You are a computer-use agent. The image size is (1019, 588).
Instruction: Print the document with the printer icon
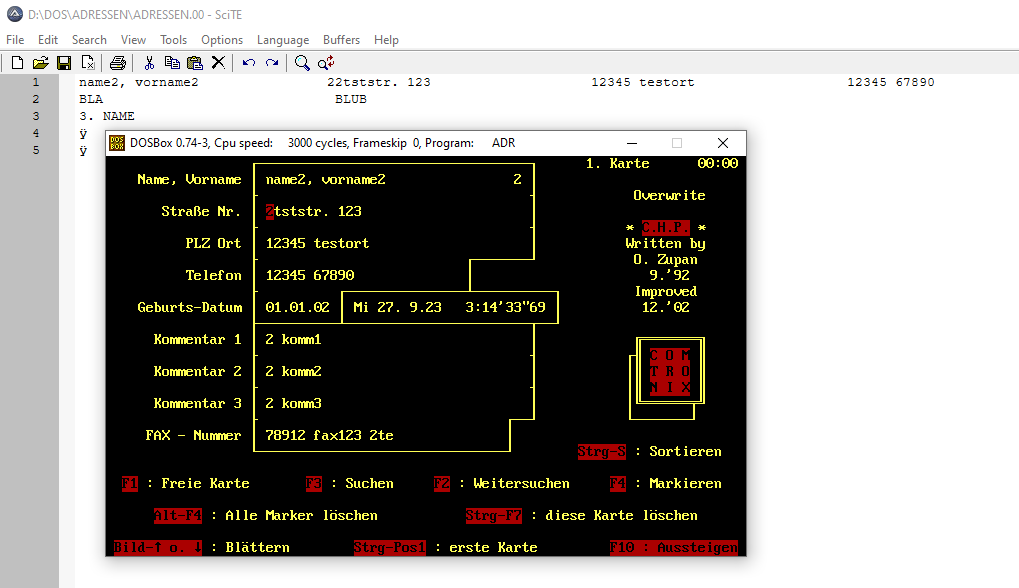click(x=118, y=63)
